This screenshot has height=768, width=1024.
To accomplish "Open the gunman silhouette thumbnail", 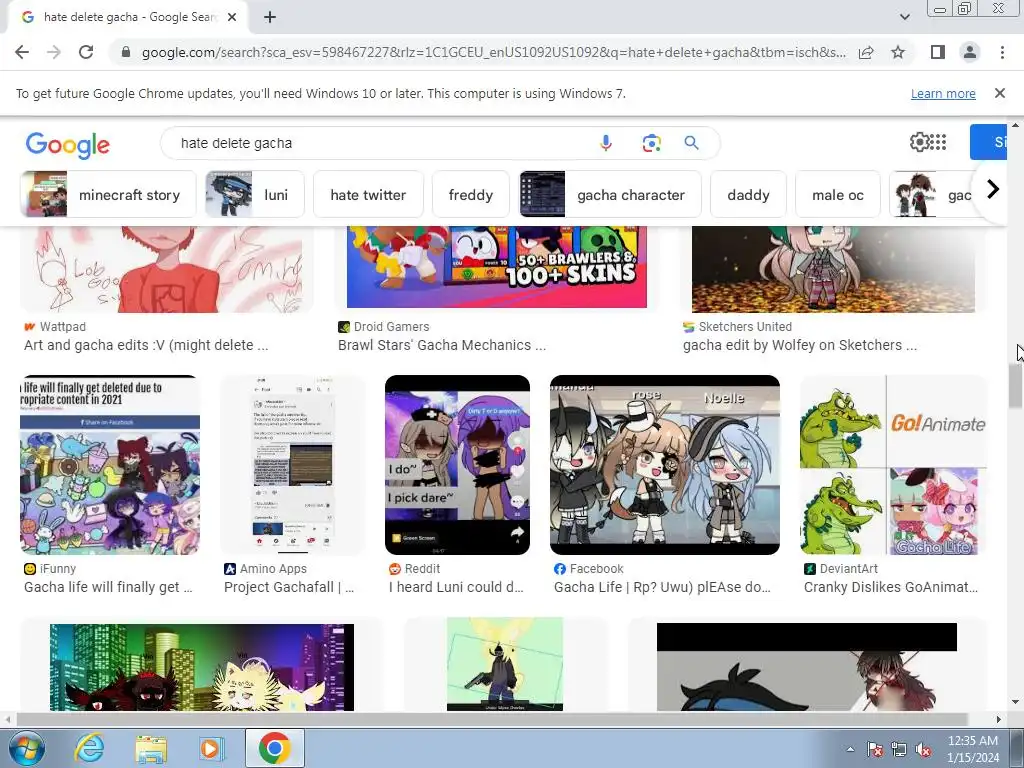I will pos(505,664).
